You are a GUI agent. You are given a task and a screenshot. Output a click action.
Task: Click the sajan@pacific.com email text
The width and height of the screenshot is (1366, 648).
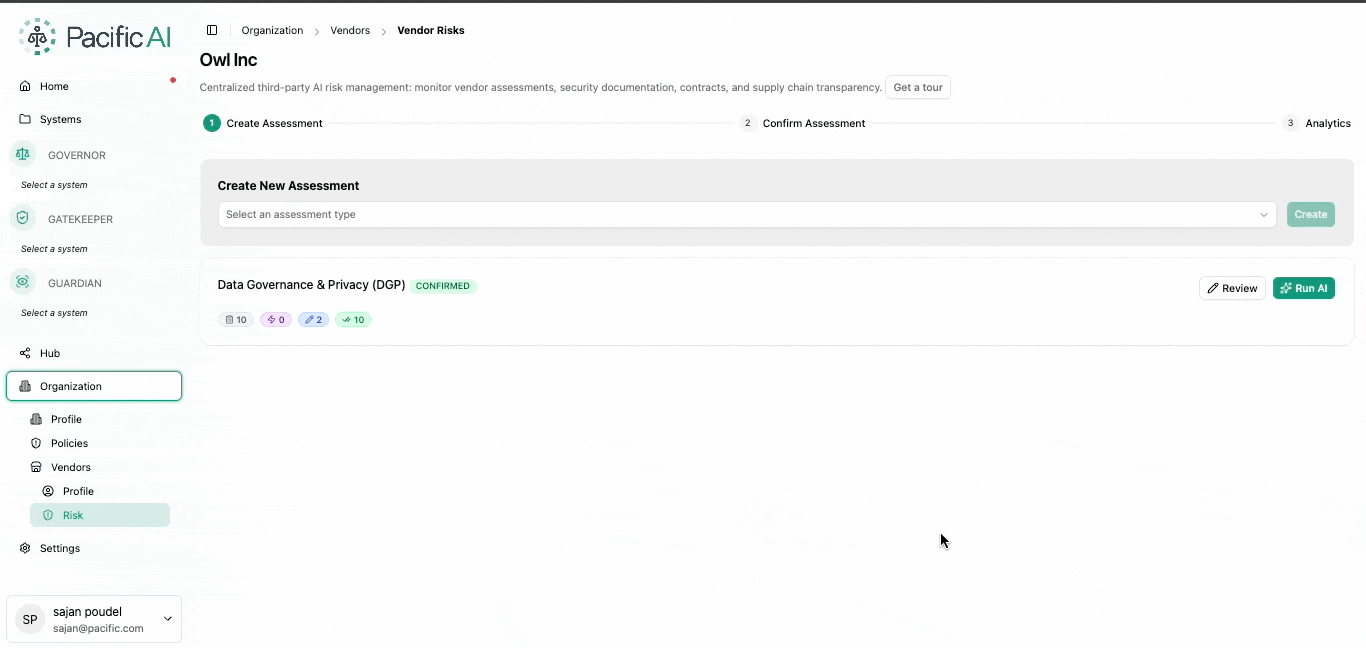click(x=98, y=629)
